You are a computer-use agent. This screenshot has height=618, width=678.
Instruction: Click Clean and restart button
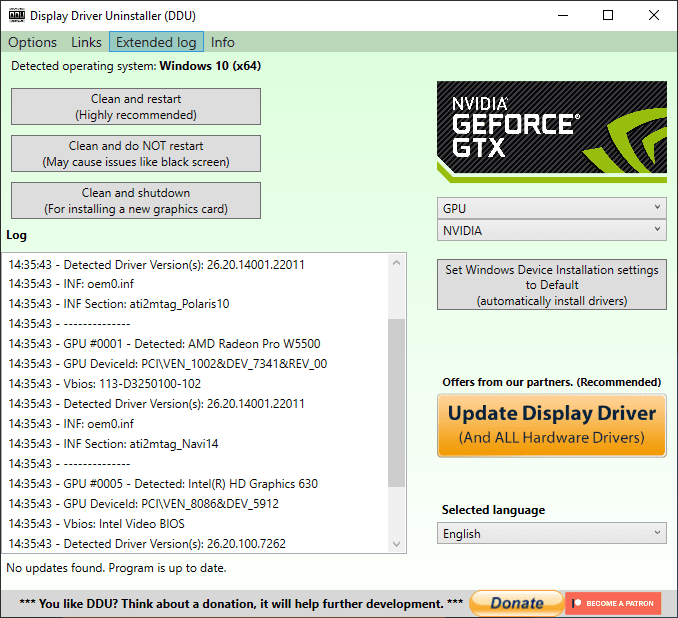136,107
